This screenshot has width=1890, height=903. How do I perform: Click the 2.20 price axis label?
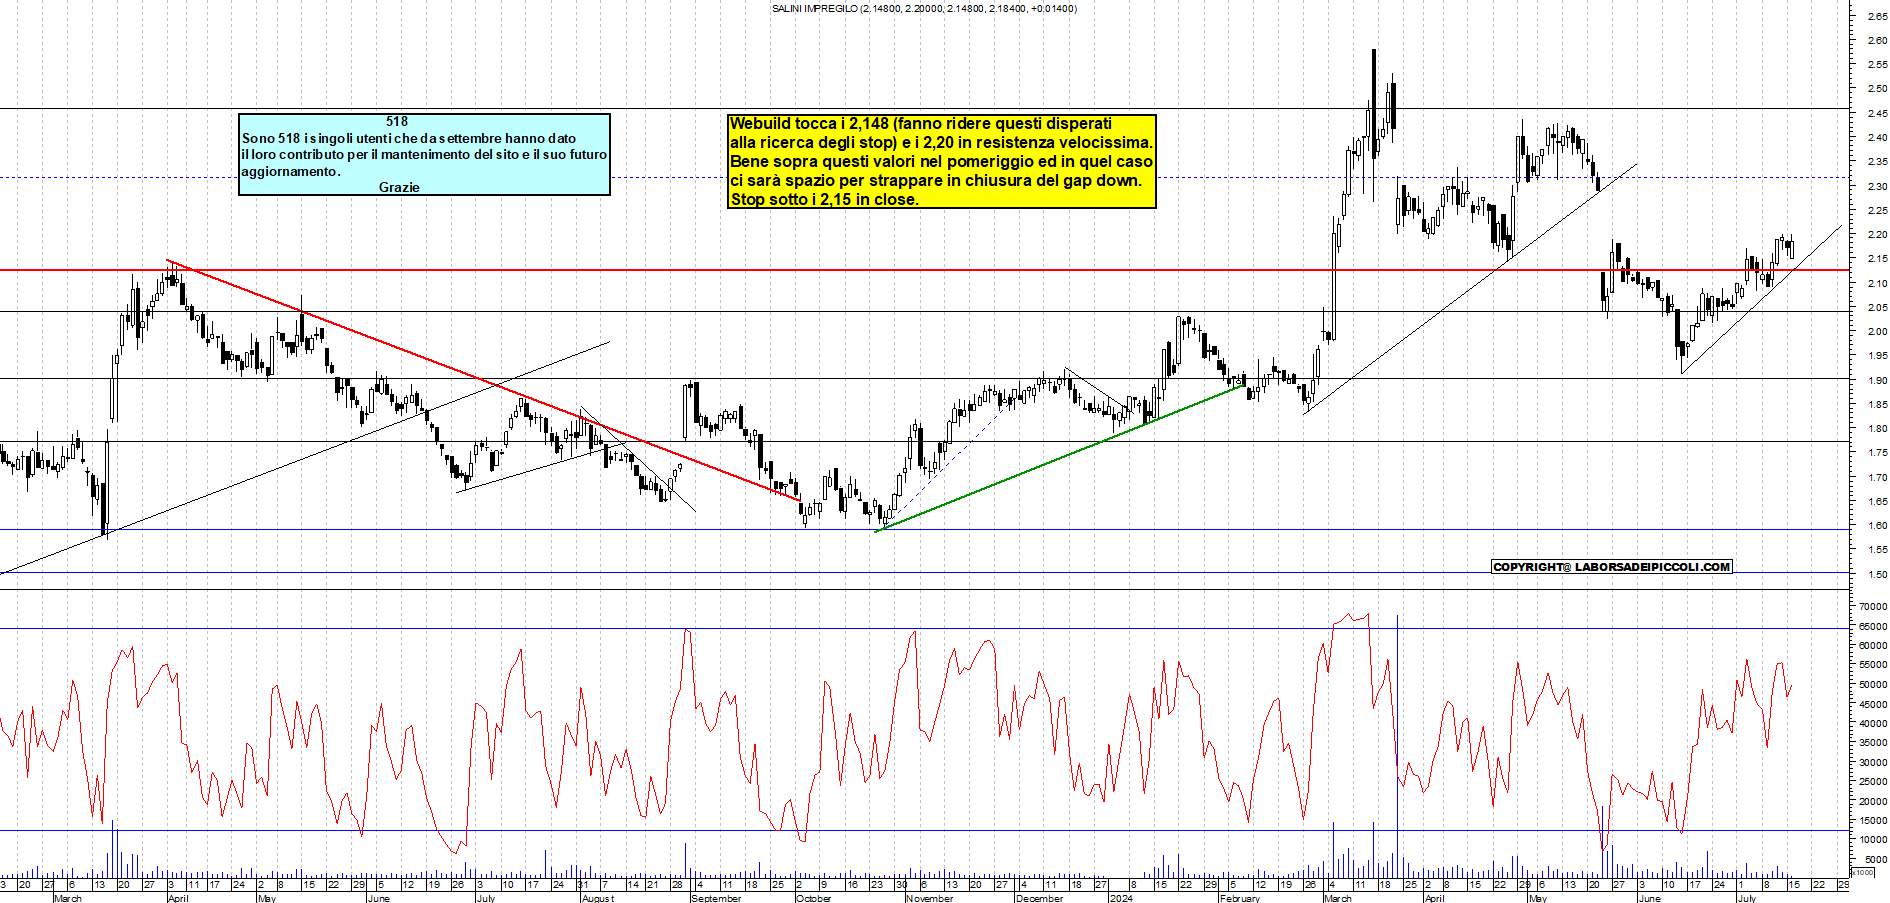coord(1877,234)
